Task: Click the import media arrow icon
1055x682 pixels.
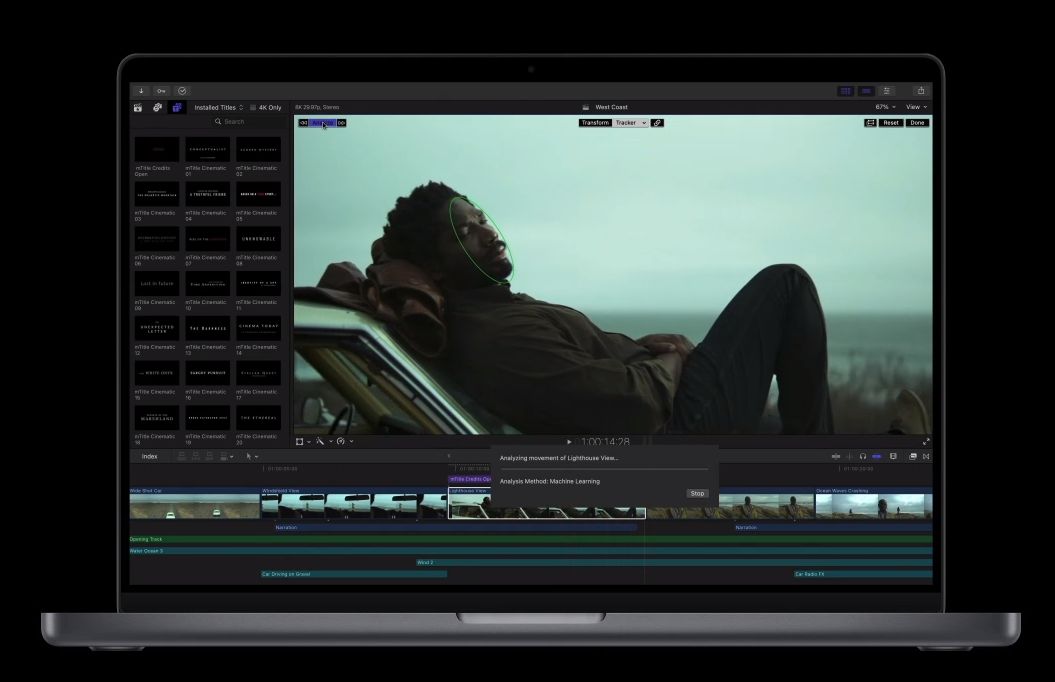Action: tap(141, 91)
